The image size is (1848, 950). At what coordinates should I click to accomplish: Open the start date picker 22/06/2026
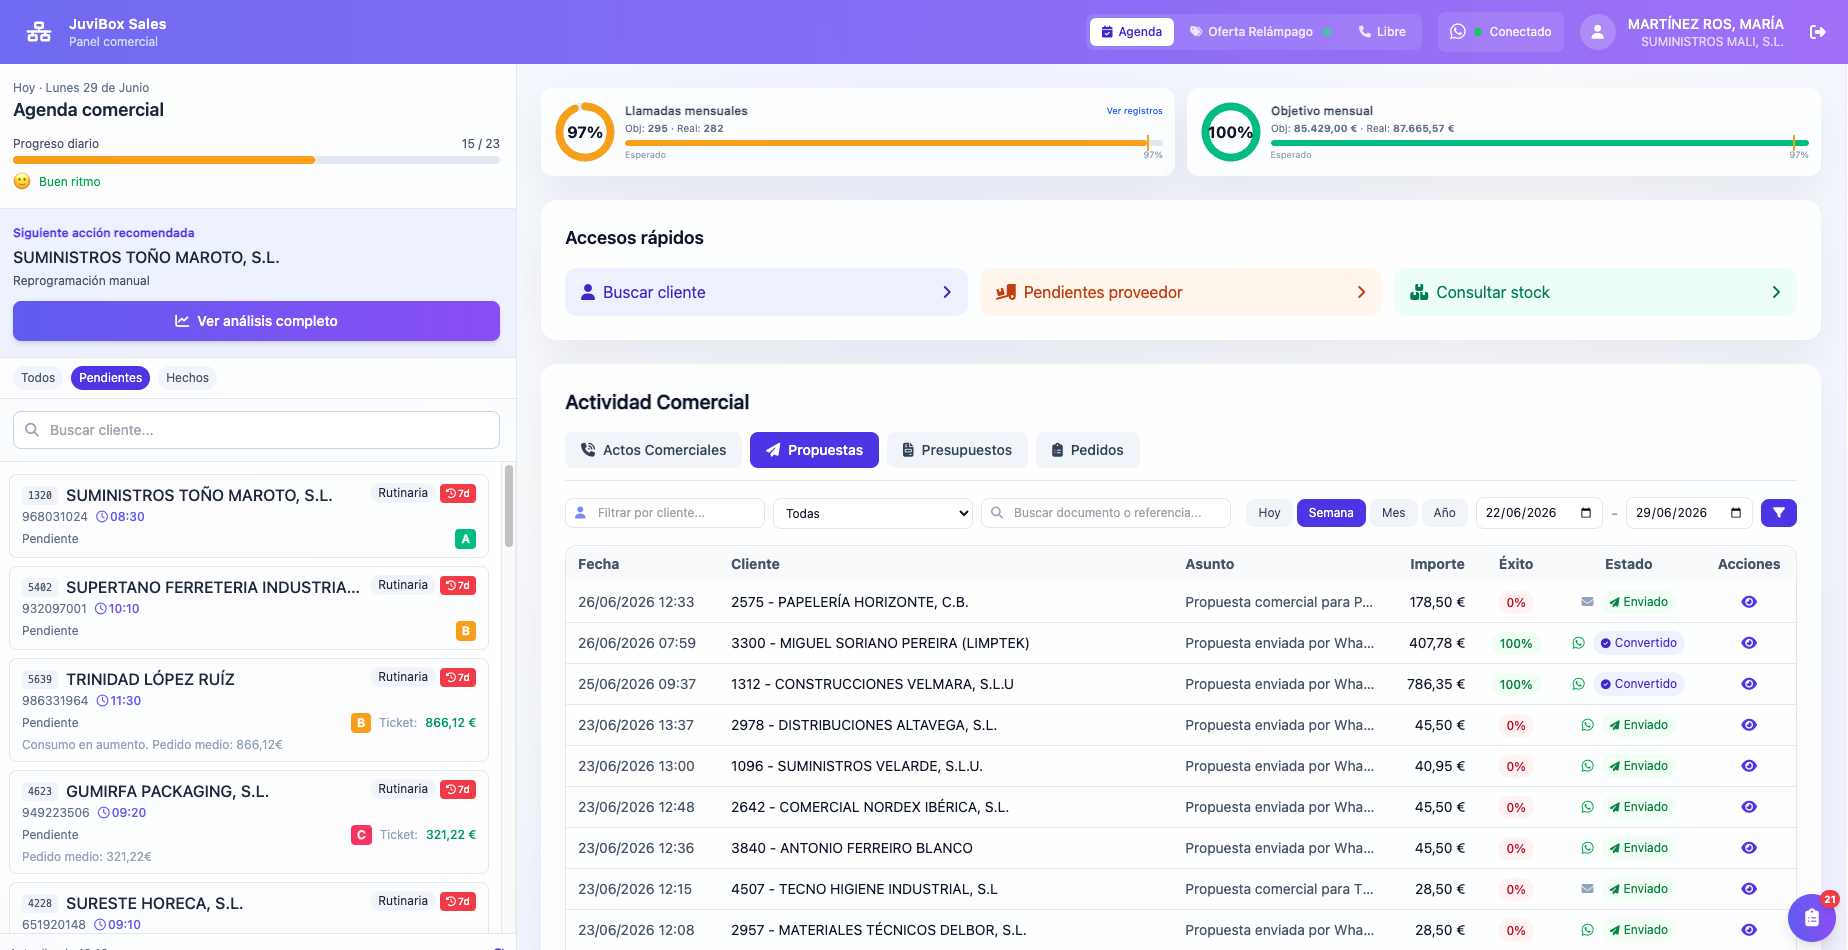1538,513
